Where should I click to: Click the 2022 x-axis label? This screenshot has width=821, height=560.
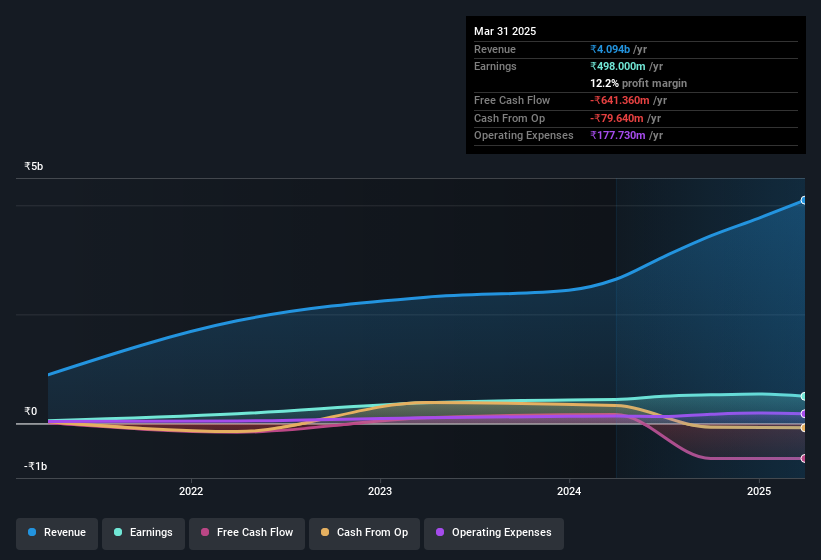click(191, 491)
